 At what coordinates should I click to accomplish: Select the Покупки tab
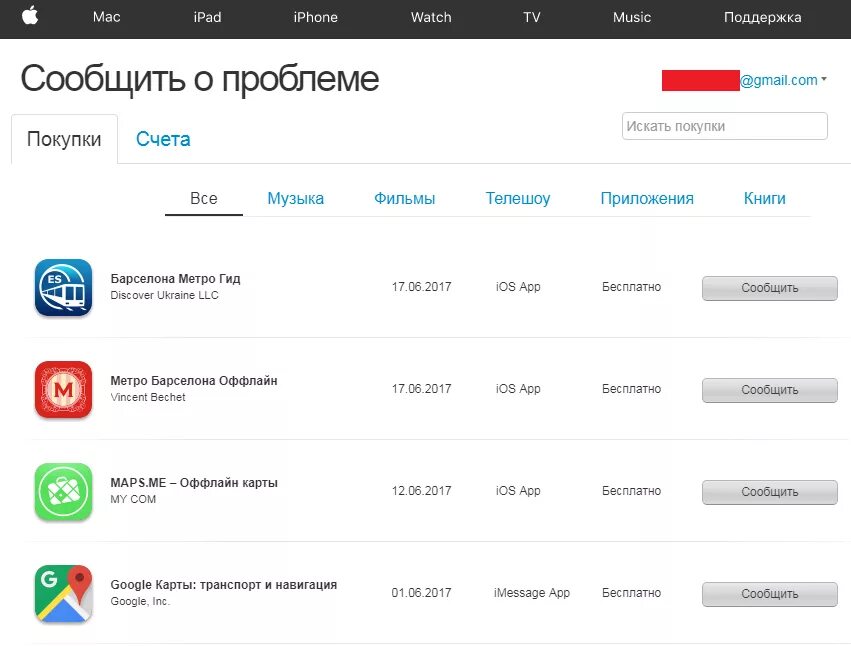coord(64,139)
